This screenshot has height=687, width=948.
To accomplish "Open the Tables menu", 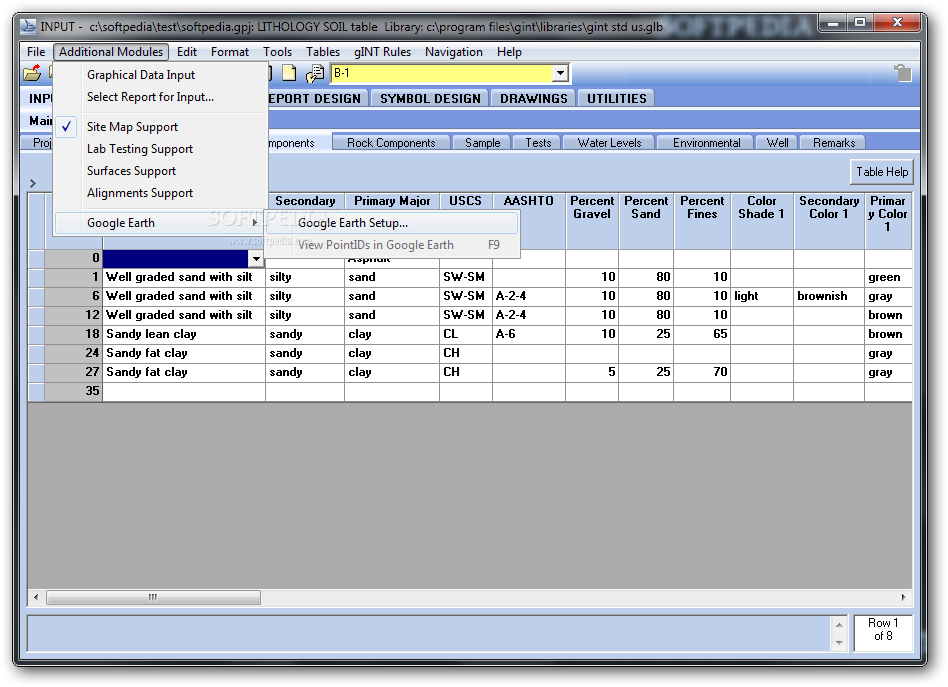I will 323,52.
